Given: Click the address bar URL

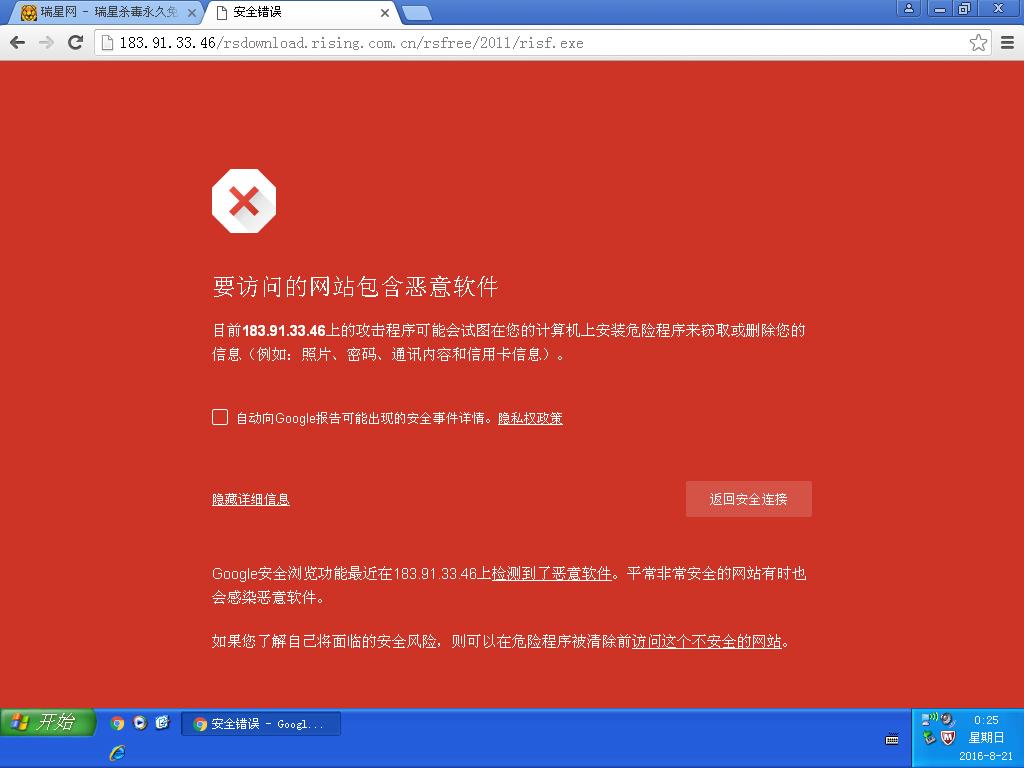Looking at the screenshot, I should pyautogui.click(x=351, y=43).
